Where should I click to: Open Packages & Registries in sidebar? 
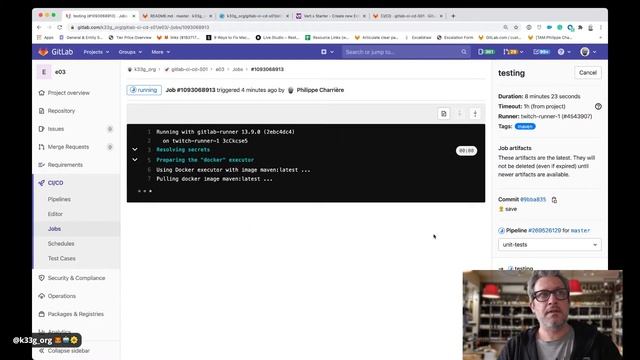click(x=75, y=314)
